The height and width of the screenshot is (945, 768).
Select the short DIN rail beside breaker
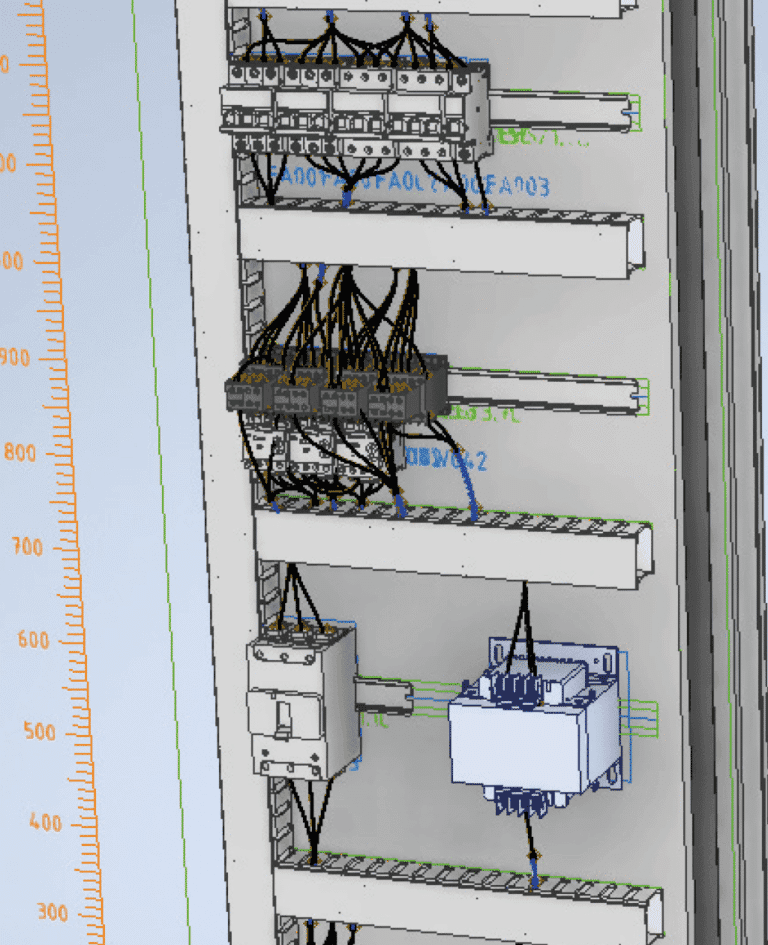385,695
